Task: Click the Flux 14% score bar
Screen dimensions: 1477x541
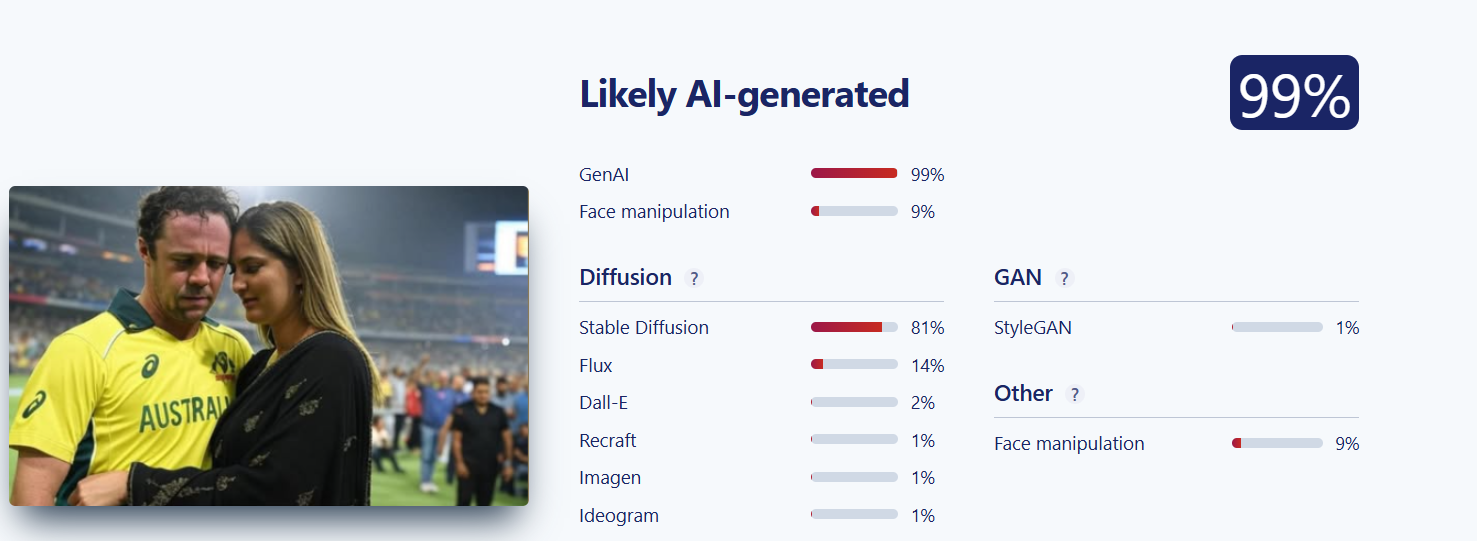Action: pos(854,366)
